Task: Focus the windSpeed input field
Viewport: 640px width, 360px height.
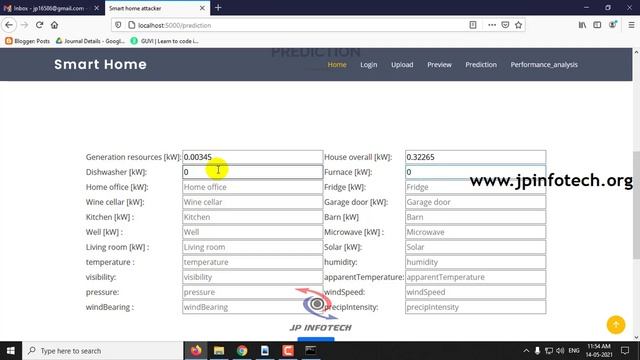Action: point(475,292)
